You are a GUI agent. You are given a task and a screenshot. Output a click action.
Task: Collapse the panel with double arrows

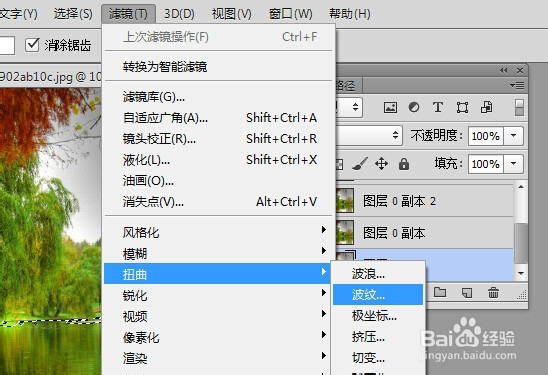503,71
